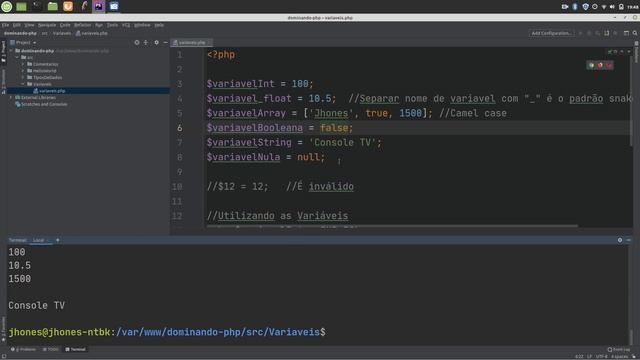Open the Terminal tool window tab

click(76, 349)
